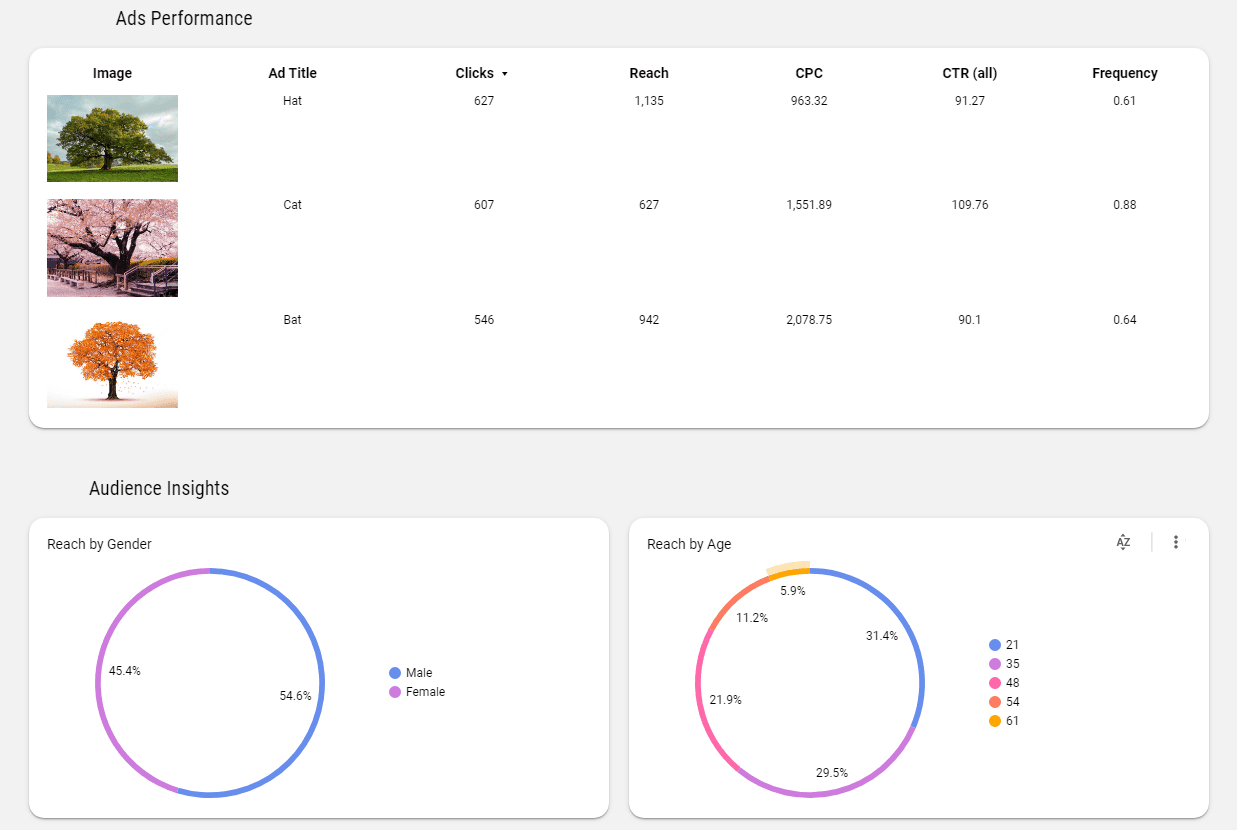Sort table by Reach column header
Screen dimensions: 1237x830
(x=649, y=73)
